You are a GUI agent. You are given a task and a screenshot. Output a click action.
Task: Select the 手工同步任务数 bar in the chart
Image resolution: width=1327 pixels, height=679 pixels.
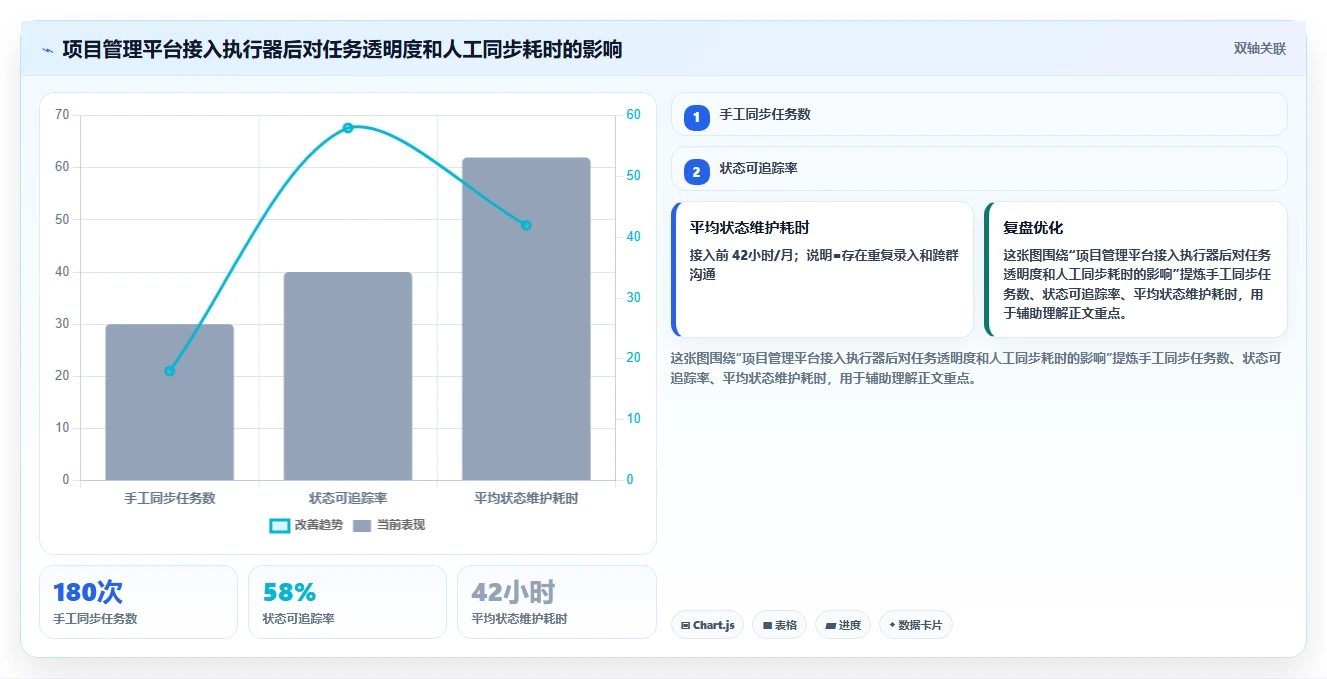tap(169, 402)
